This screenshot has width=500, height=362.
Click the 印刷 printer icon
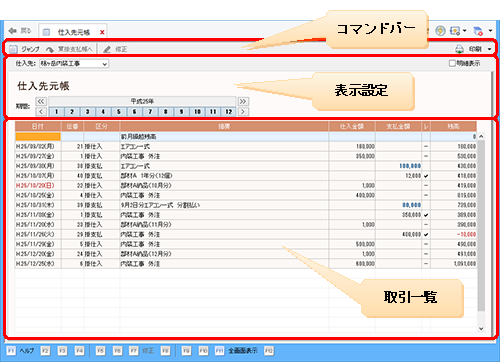(x=459, y=49)
